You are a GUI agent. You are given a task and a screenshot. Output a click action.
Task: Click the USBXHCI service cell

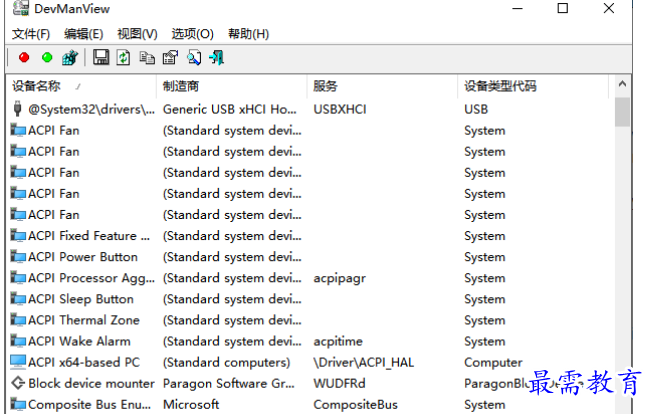click(x=340, y=109)
